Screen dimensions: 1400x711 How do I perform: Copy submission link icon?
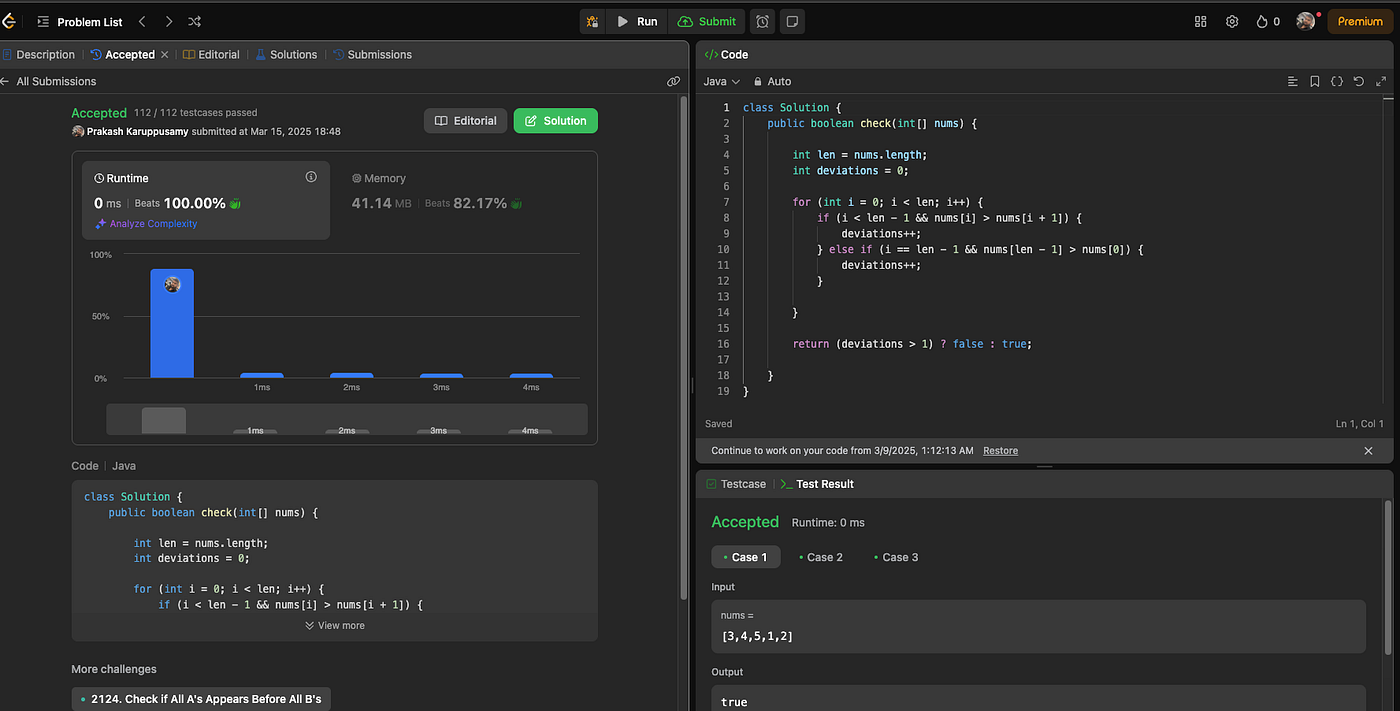673,81
